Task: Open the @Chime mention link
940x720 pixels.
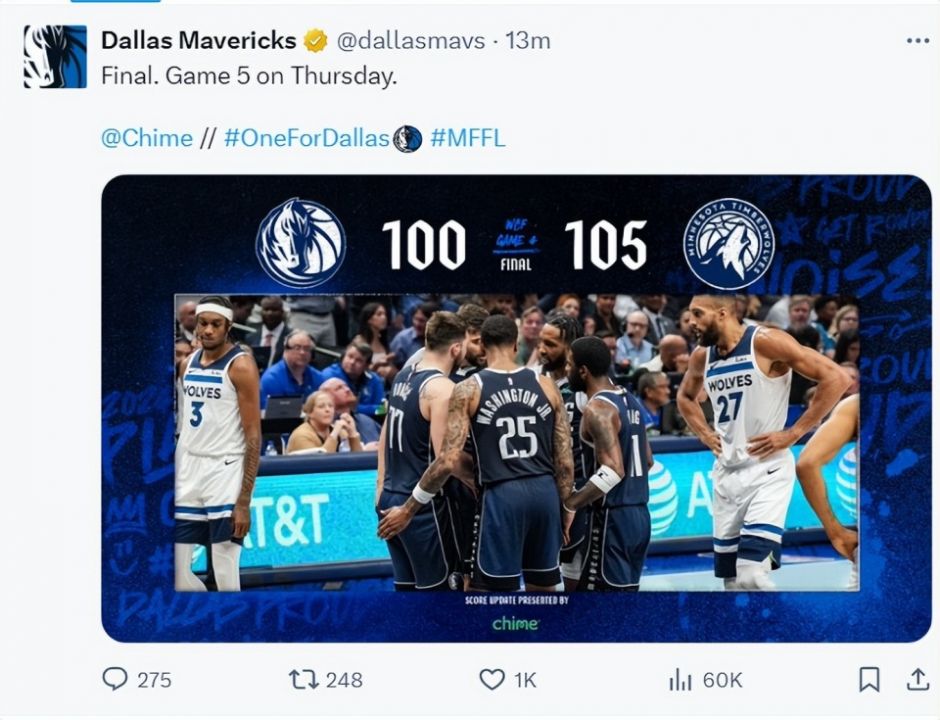Action: 147,138
